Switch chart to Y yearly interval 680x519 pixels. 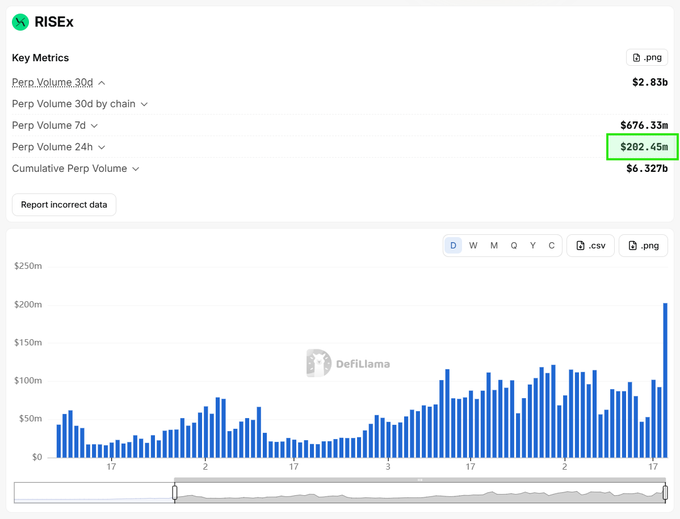pyautogui.click(x=533, y=246)
